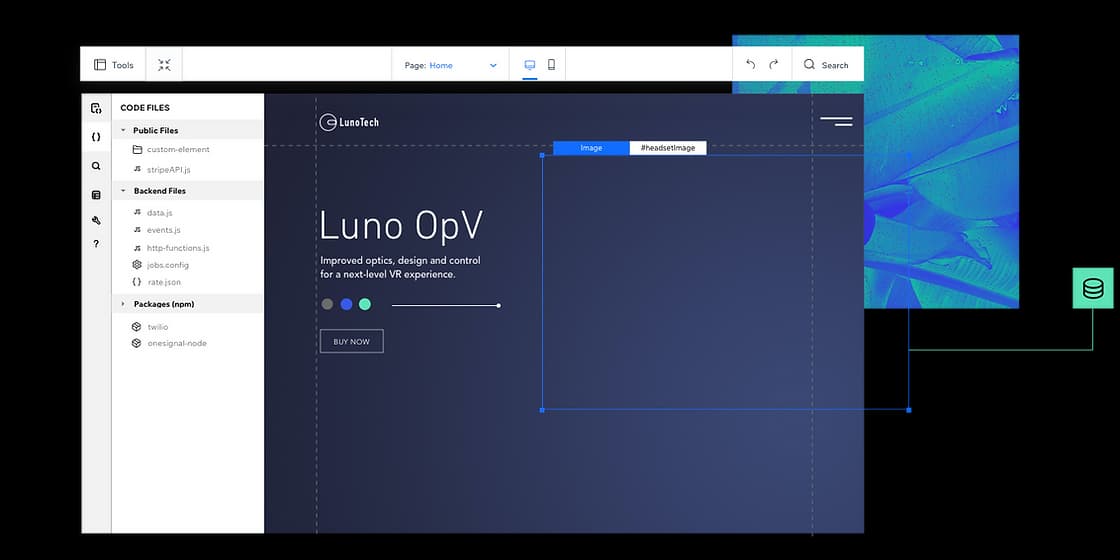
Task: Collapse the Public Files section
Action: (x=123, y=130)
